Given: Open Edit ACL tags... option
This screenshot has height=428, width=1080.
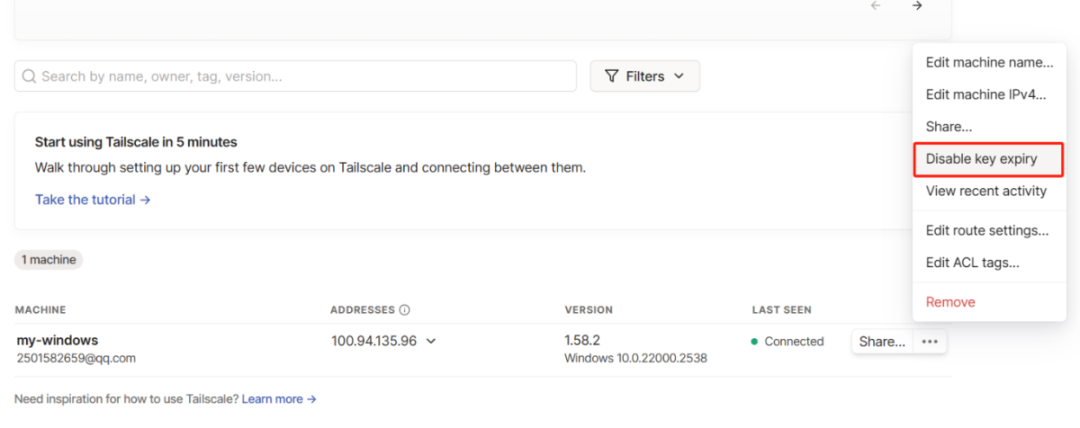Looking at the screenshot, I should [x=989, y=263].
